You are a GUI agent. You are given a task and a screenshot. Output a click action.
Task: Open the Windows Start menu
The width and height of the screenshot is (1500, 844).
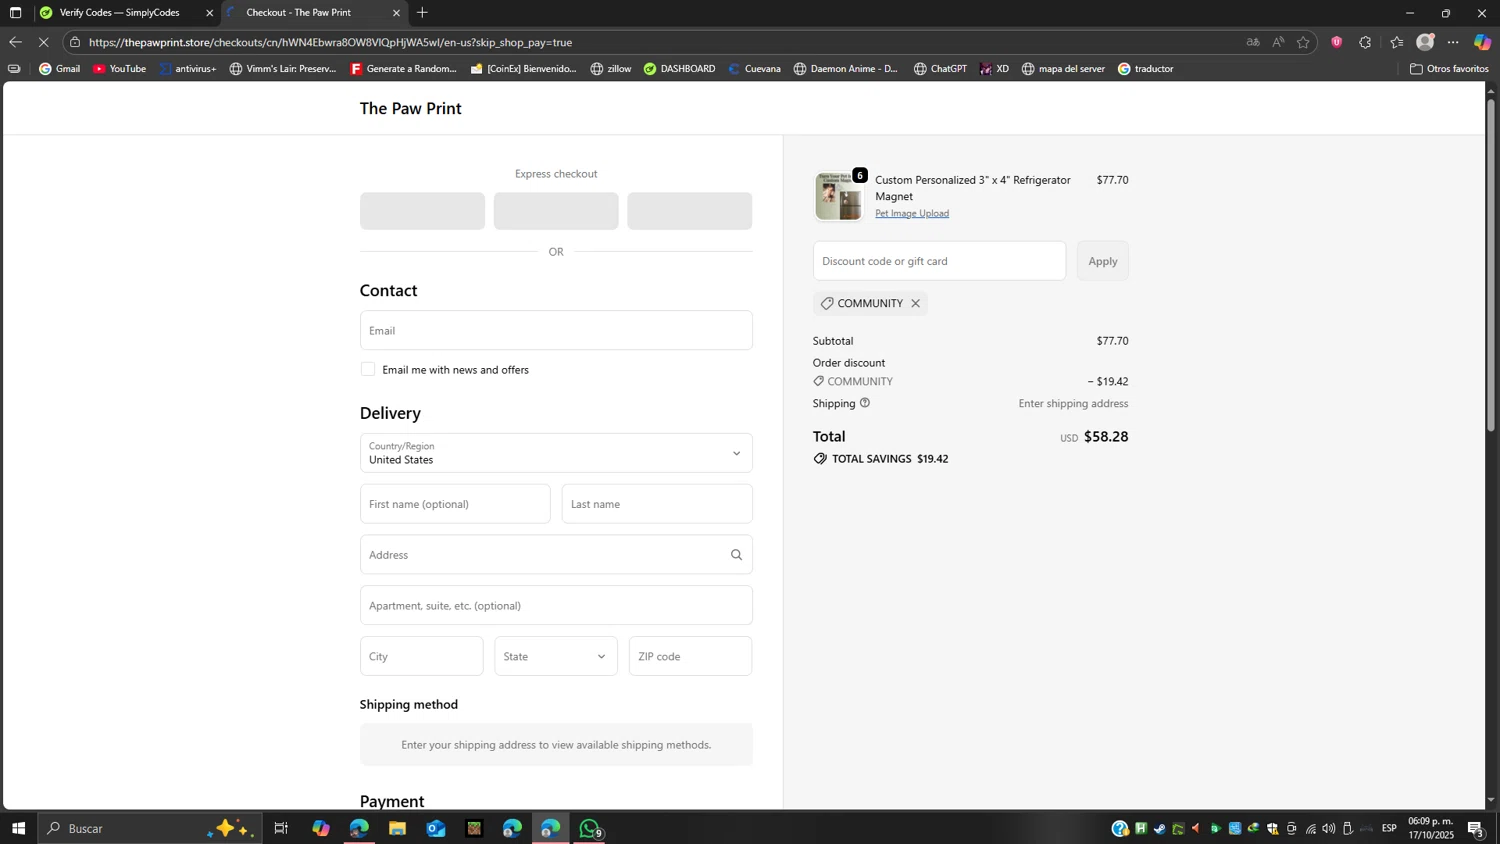coord(18,828)
